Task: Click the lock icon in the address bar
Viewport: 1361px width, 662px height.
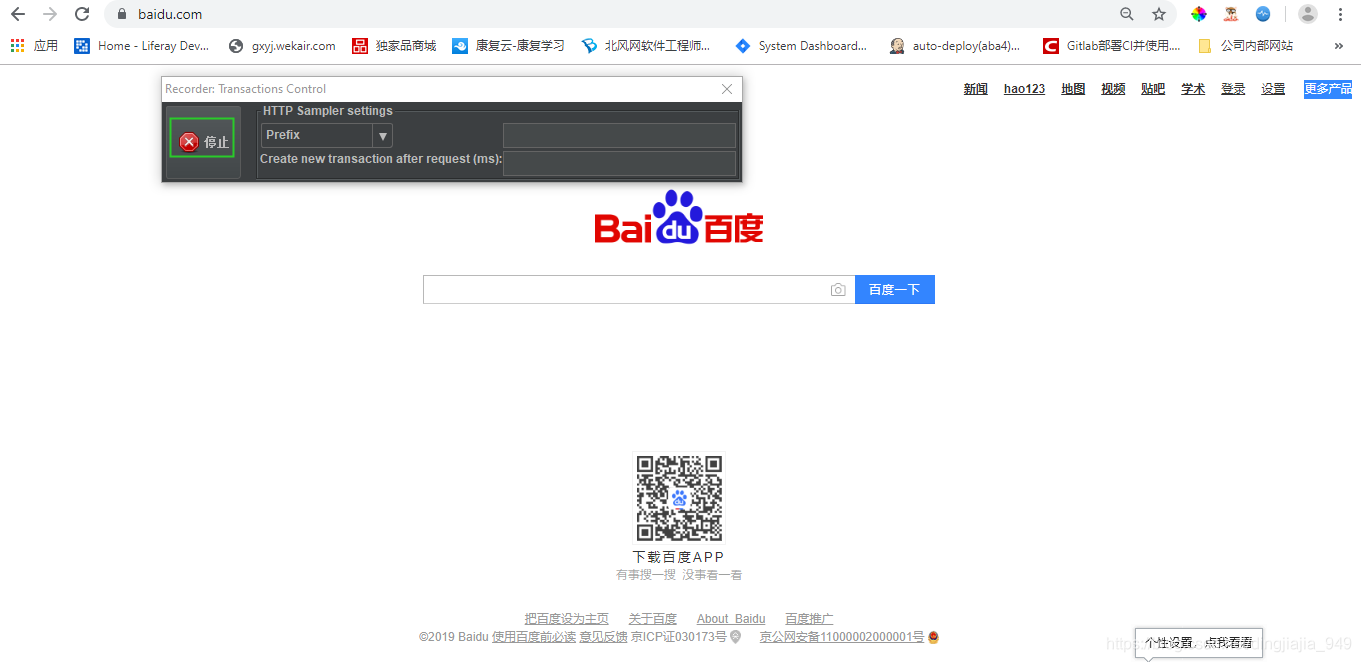Action: click(122, 14)
